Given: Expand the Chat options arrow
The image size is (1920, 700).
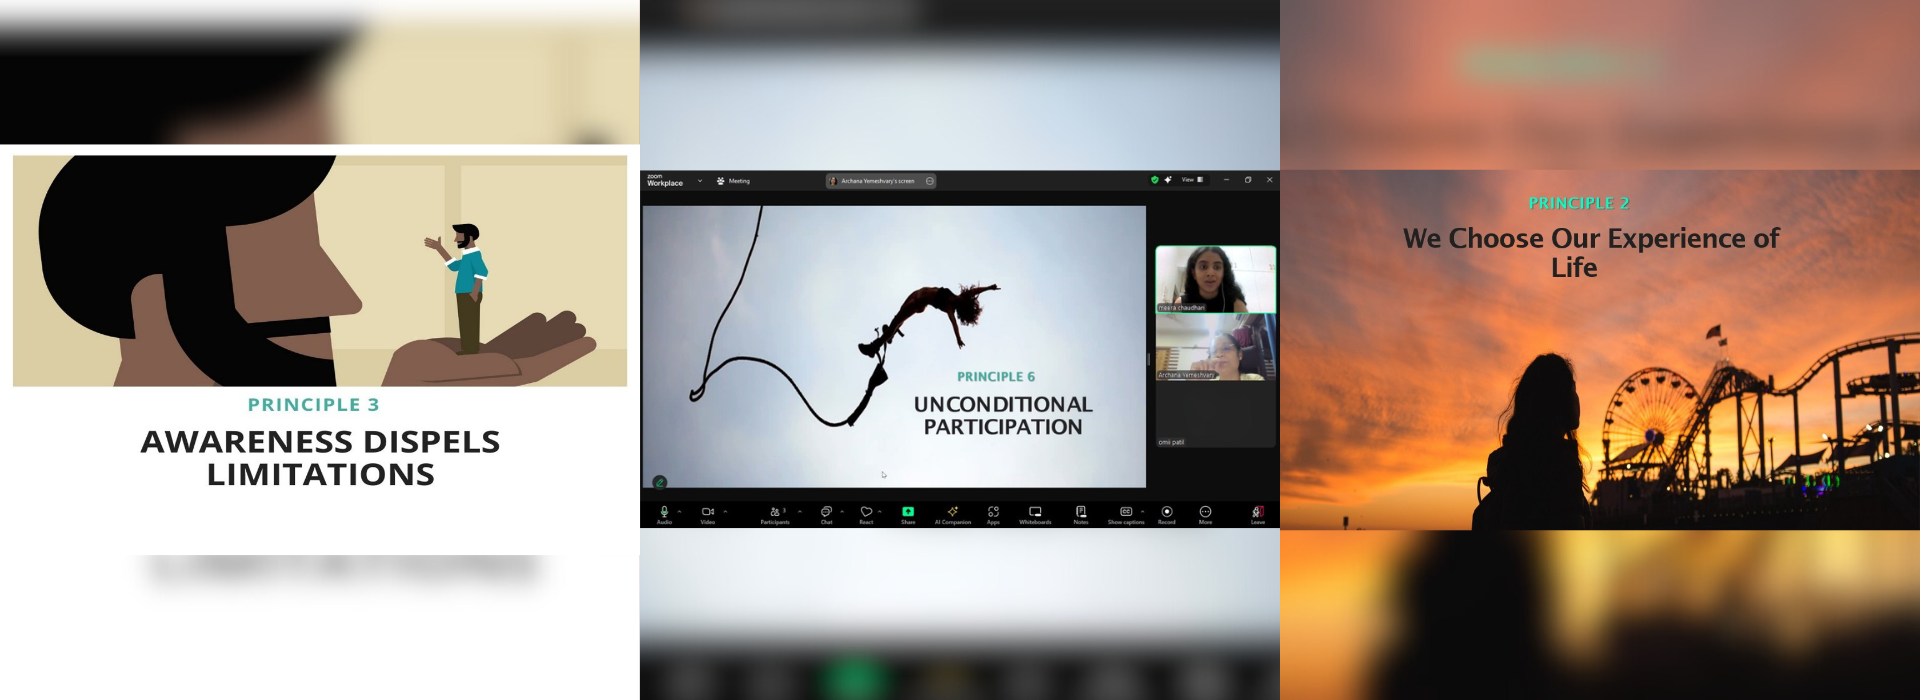Looking at the screenshot, I should [842, 511].
